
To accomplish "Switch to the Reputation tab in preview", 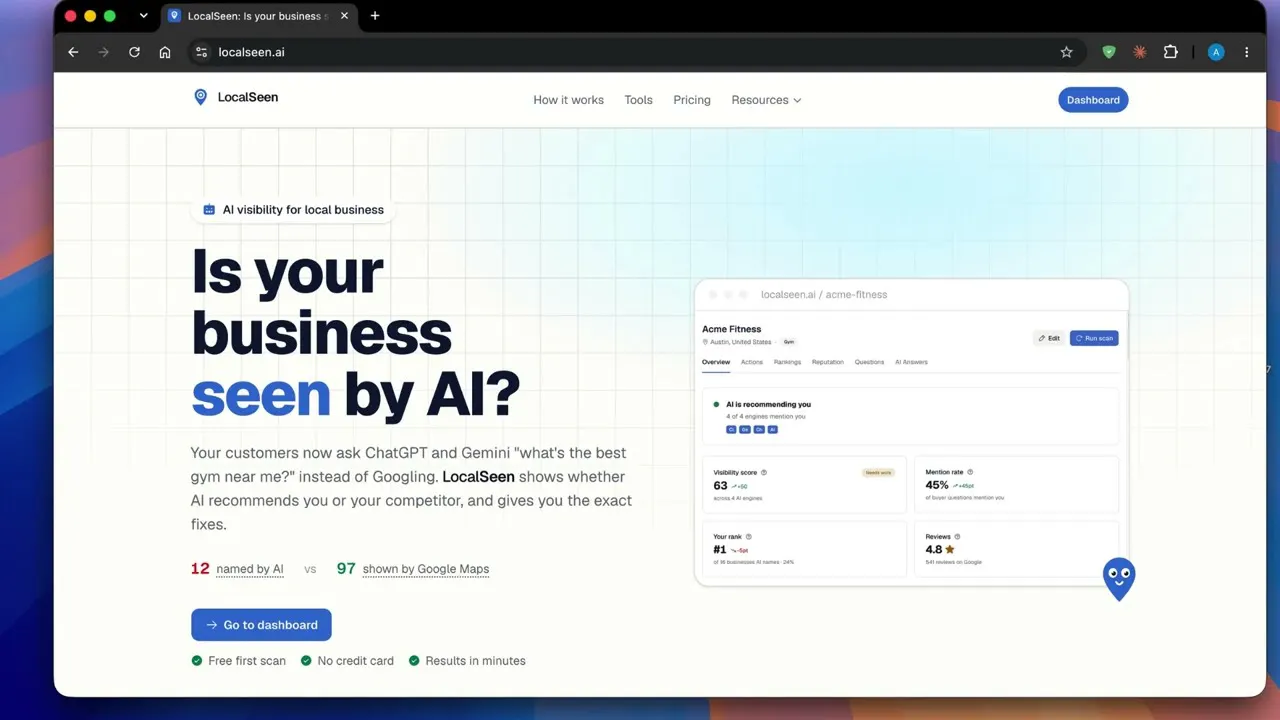I will coord(828,362).
